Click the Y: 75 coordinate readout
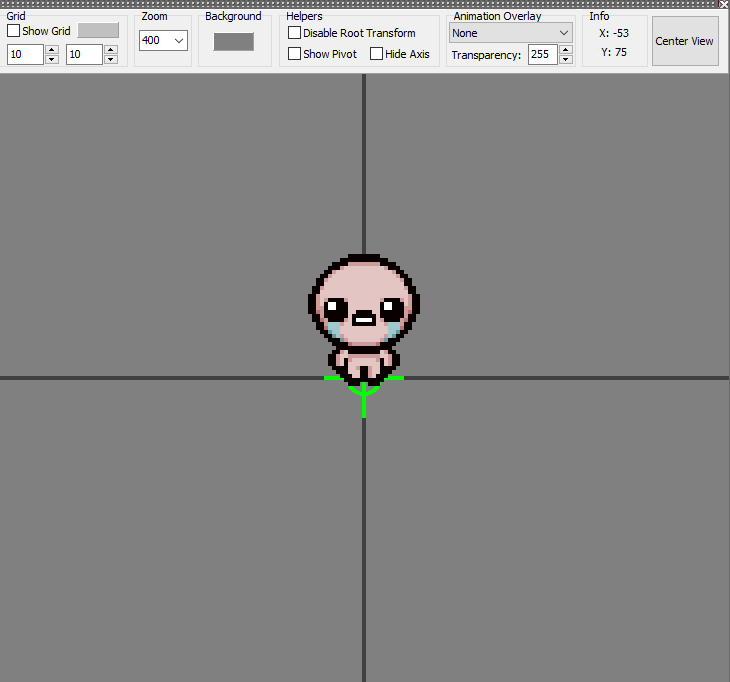 (x=614, y=52)
